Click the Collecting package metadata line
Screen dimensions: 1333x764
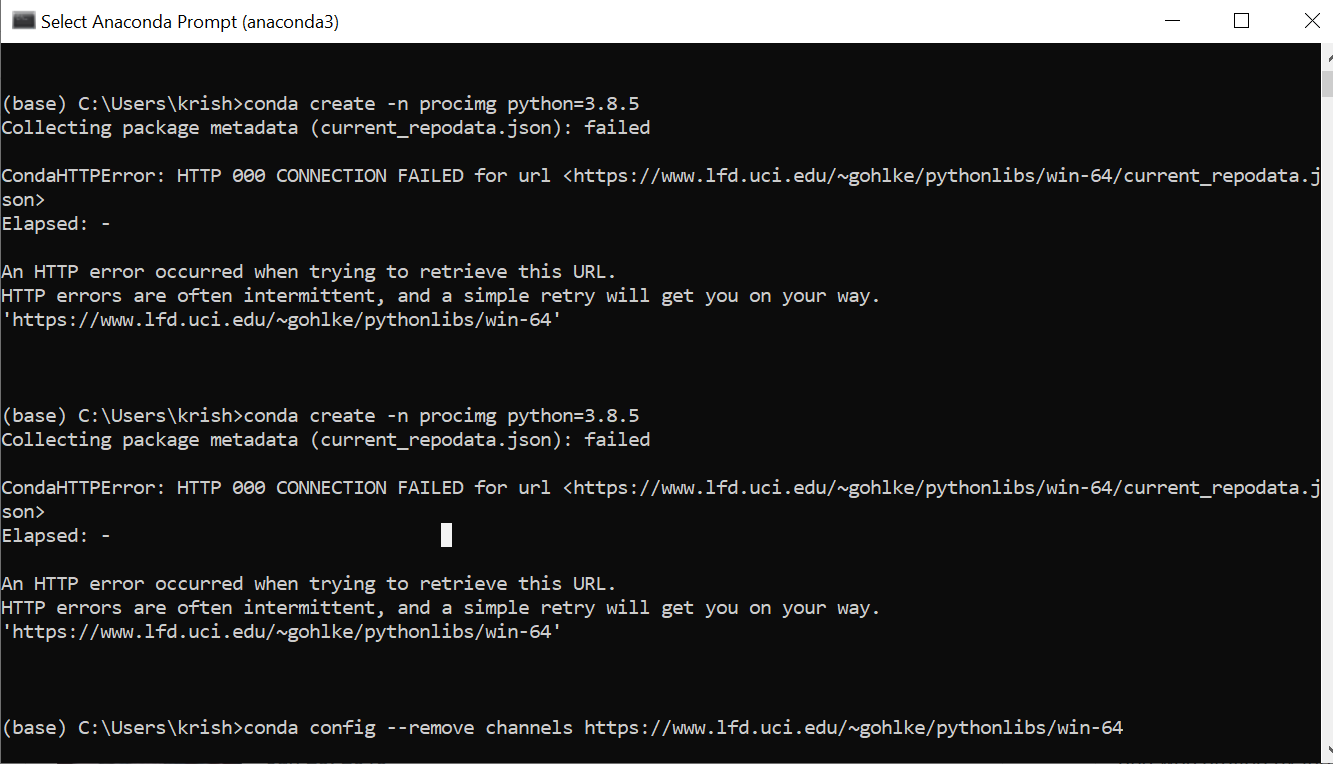(x=325, y=127)
